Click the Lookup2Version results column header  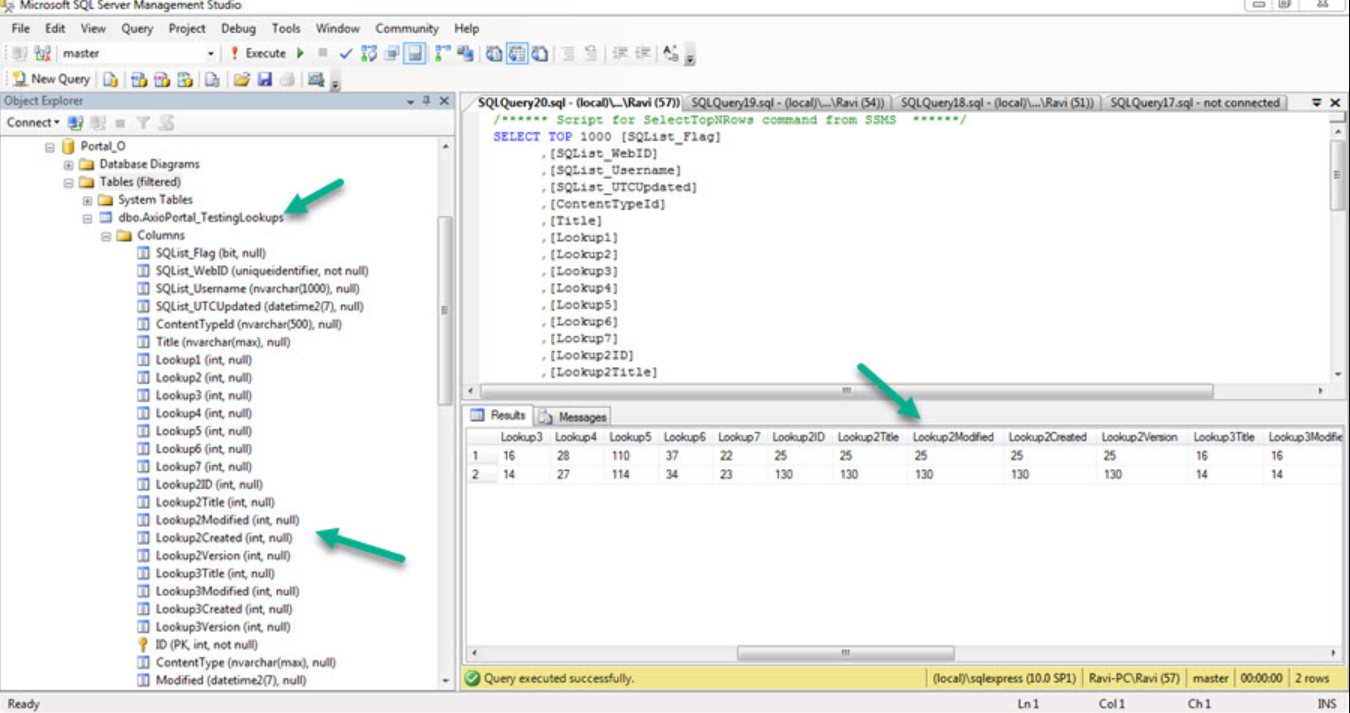(1140, 437)
